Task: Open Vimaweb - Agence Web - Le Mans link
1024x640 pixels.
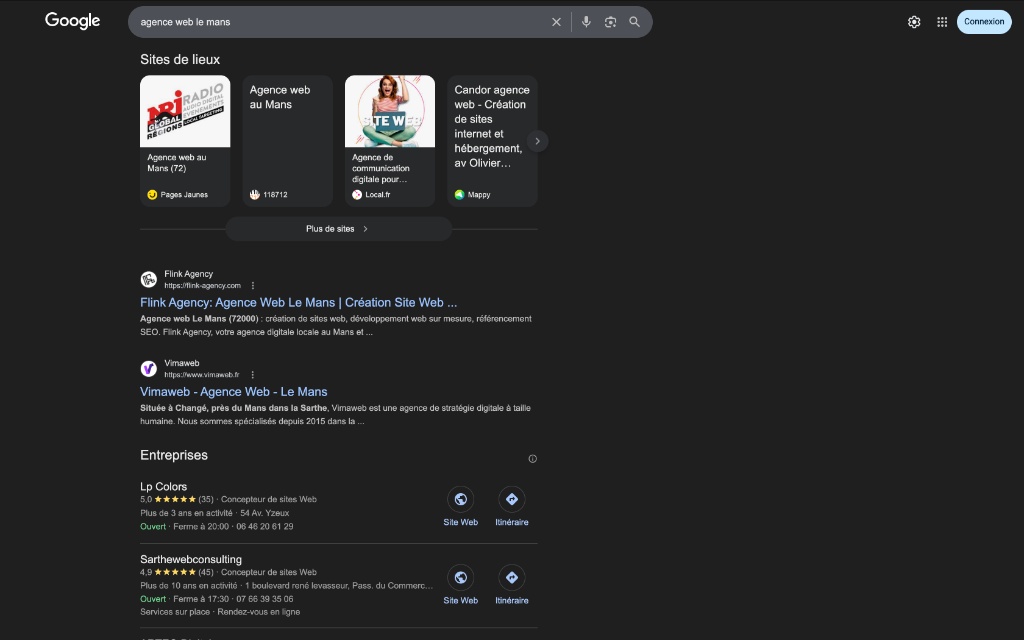Action: click(233, 392)
